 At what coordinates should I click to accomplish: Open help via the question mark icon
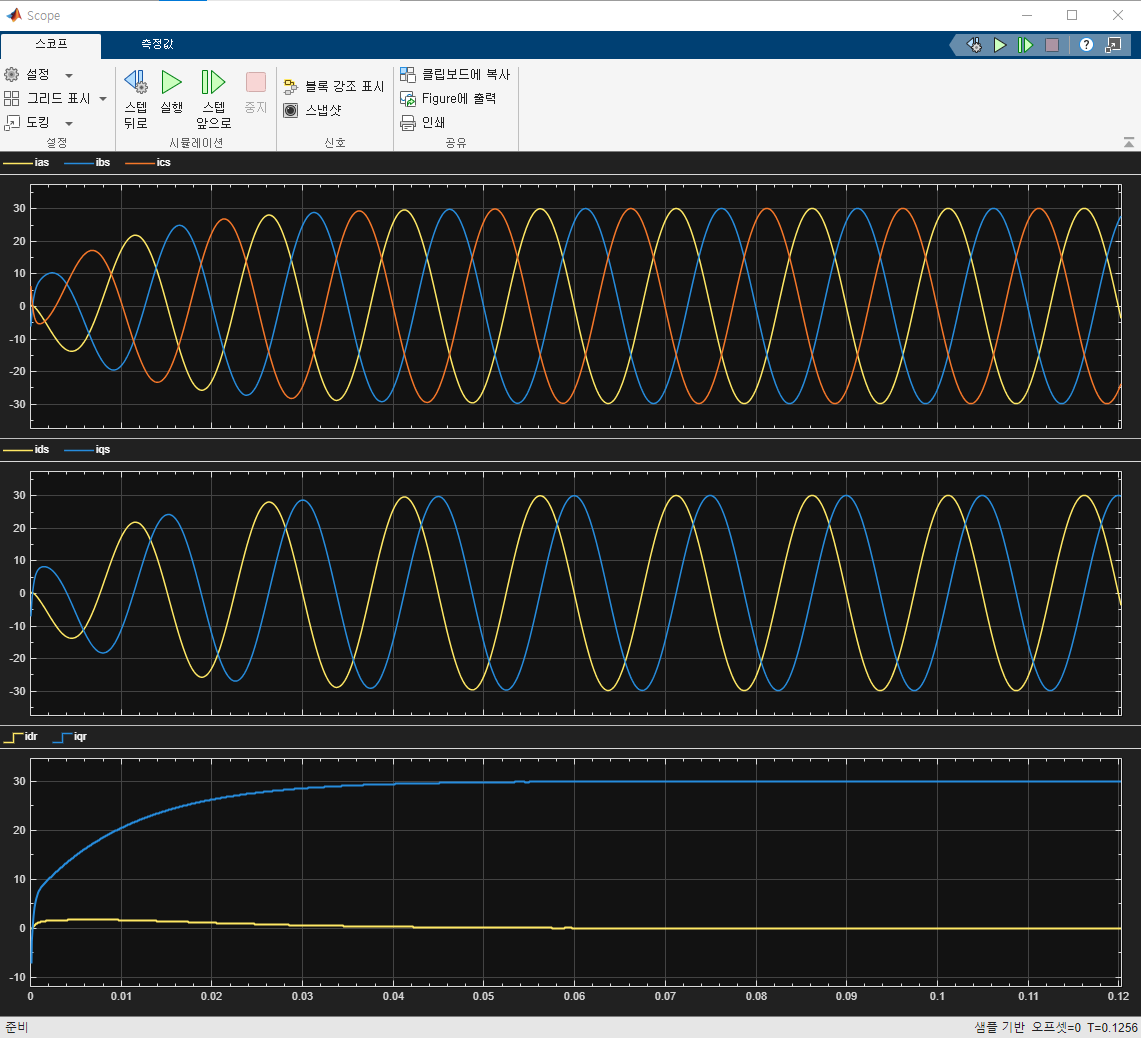tap(1086, 45)
